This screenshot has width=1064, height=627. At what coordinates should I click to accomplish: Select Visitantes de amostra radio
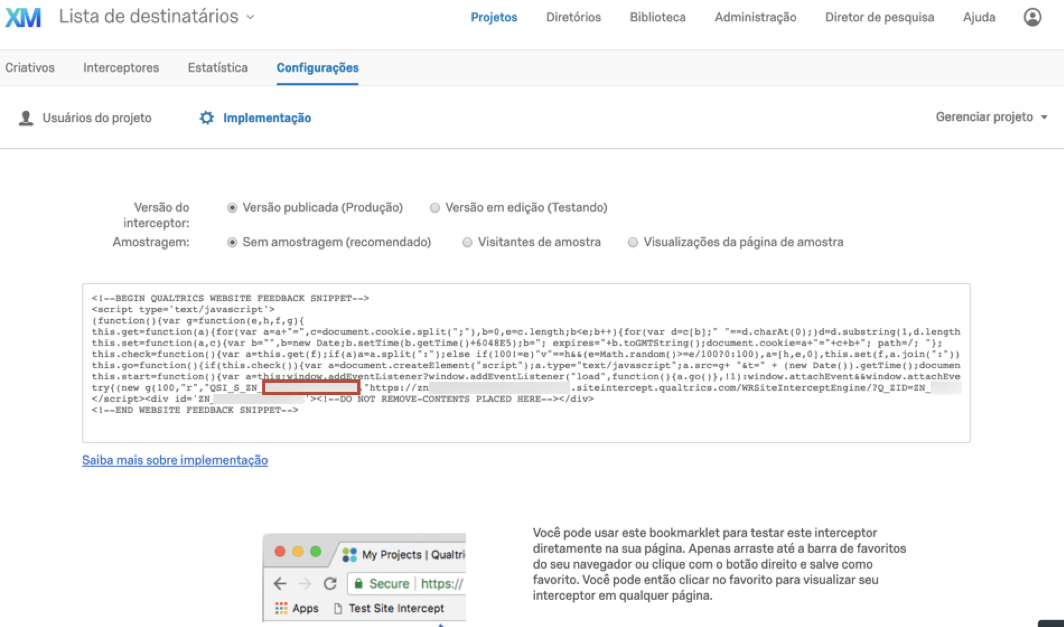pyautogui.click(x=467, y=242)
